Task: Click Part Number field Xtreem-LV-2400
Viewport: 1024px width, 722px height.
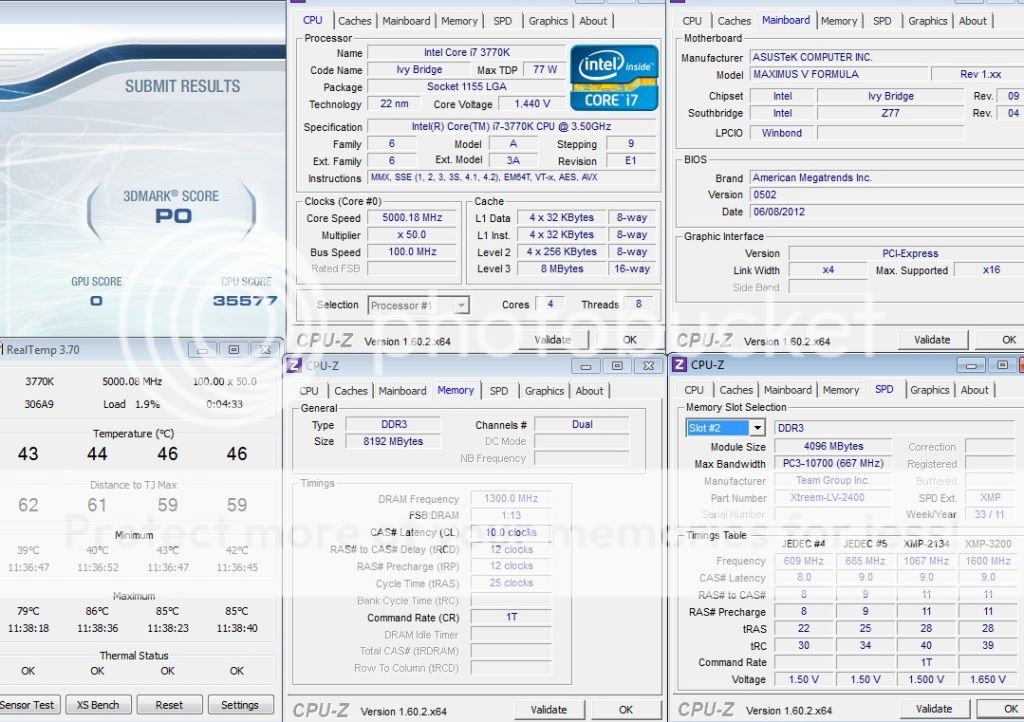Action: pos(833,497)
